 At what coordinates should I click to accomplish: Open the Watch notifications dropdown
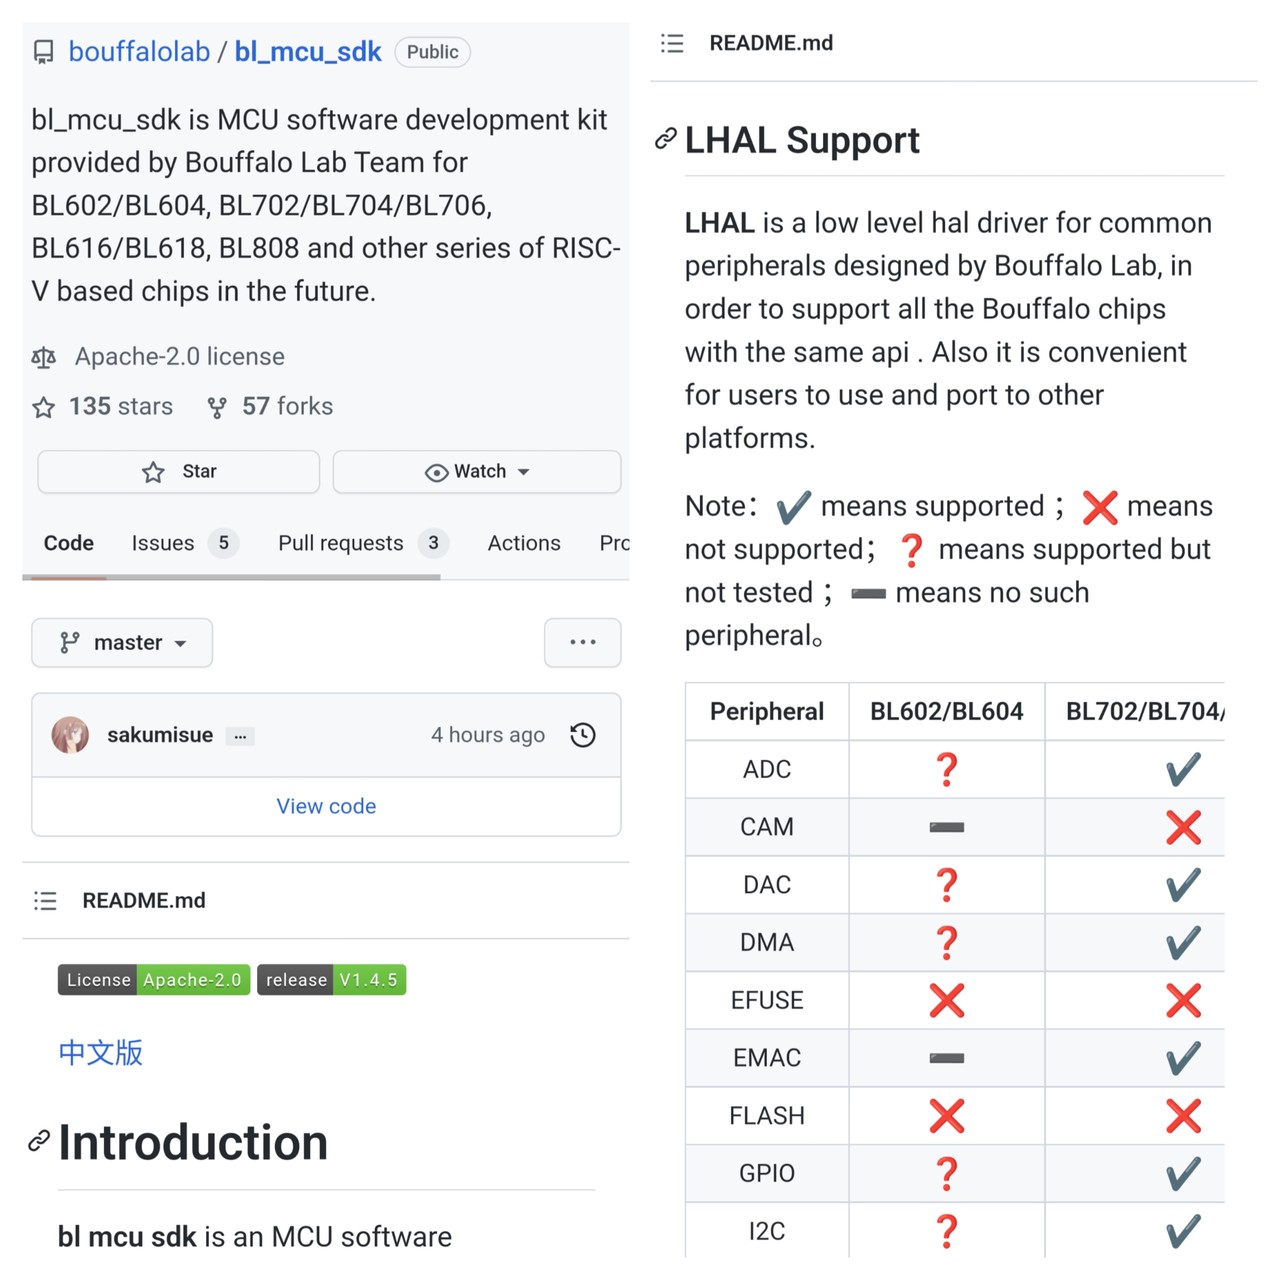(477, 472)
